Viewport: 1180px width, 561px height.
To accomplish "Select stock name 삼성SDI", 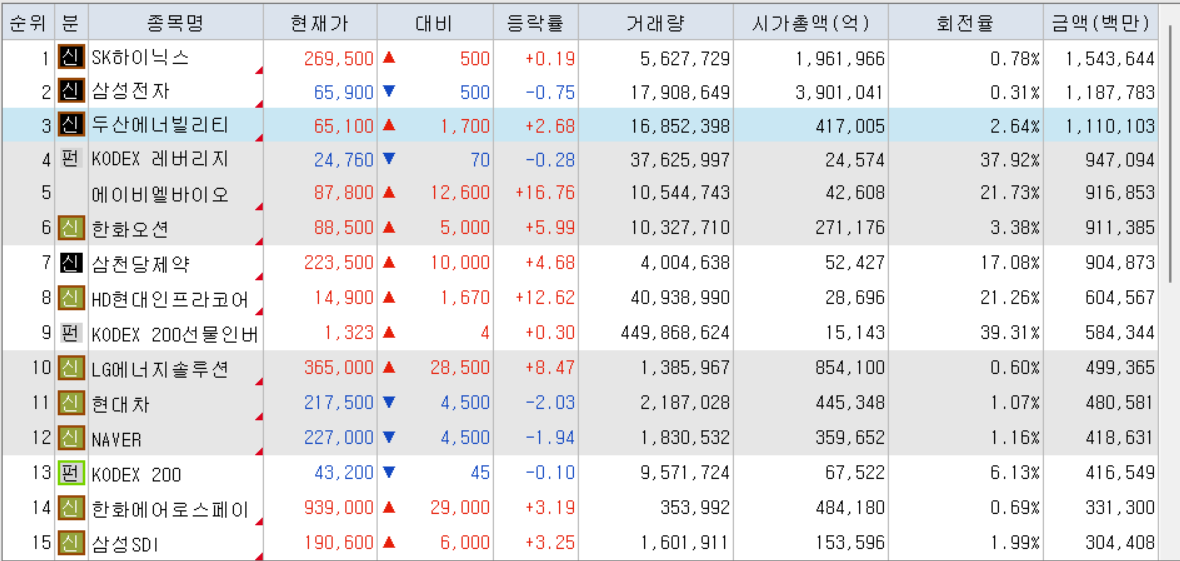I will 126,543.
